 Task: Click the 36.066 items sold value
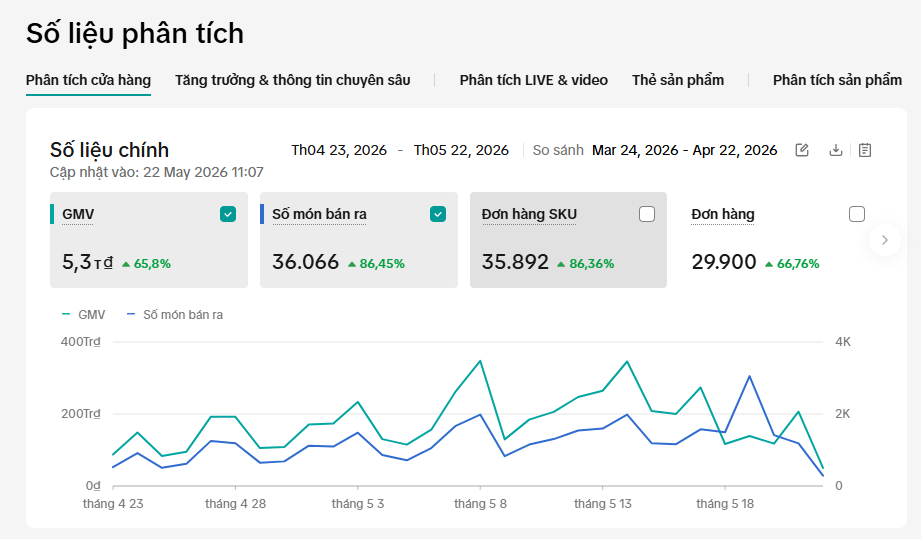pyautogui.click(x=305, y=262)
